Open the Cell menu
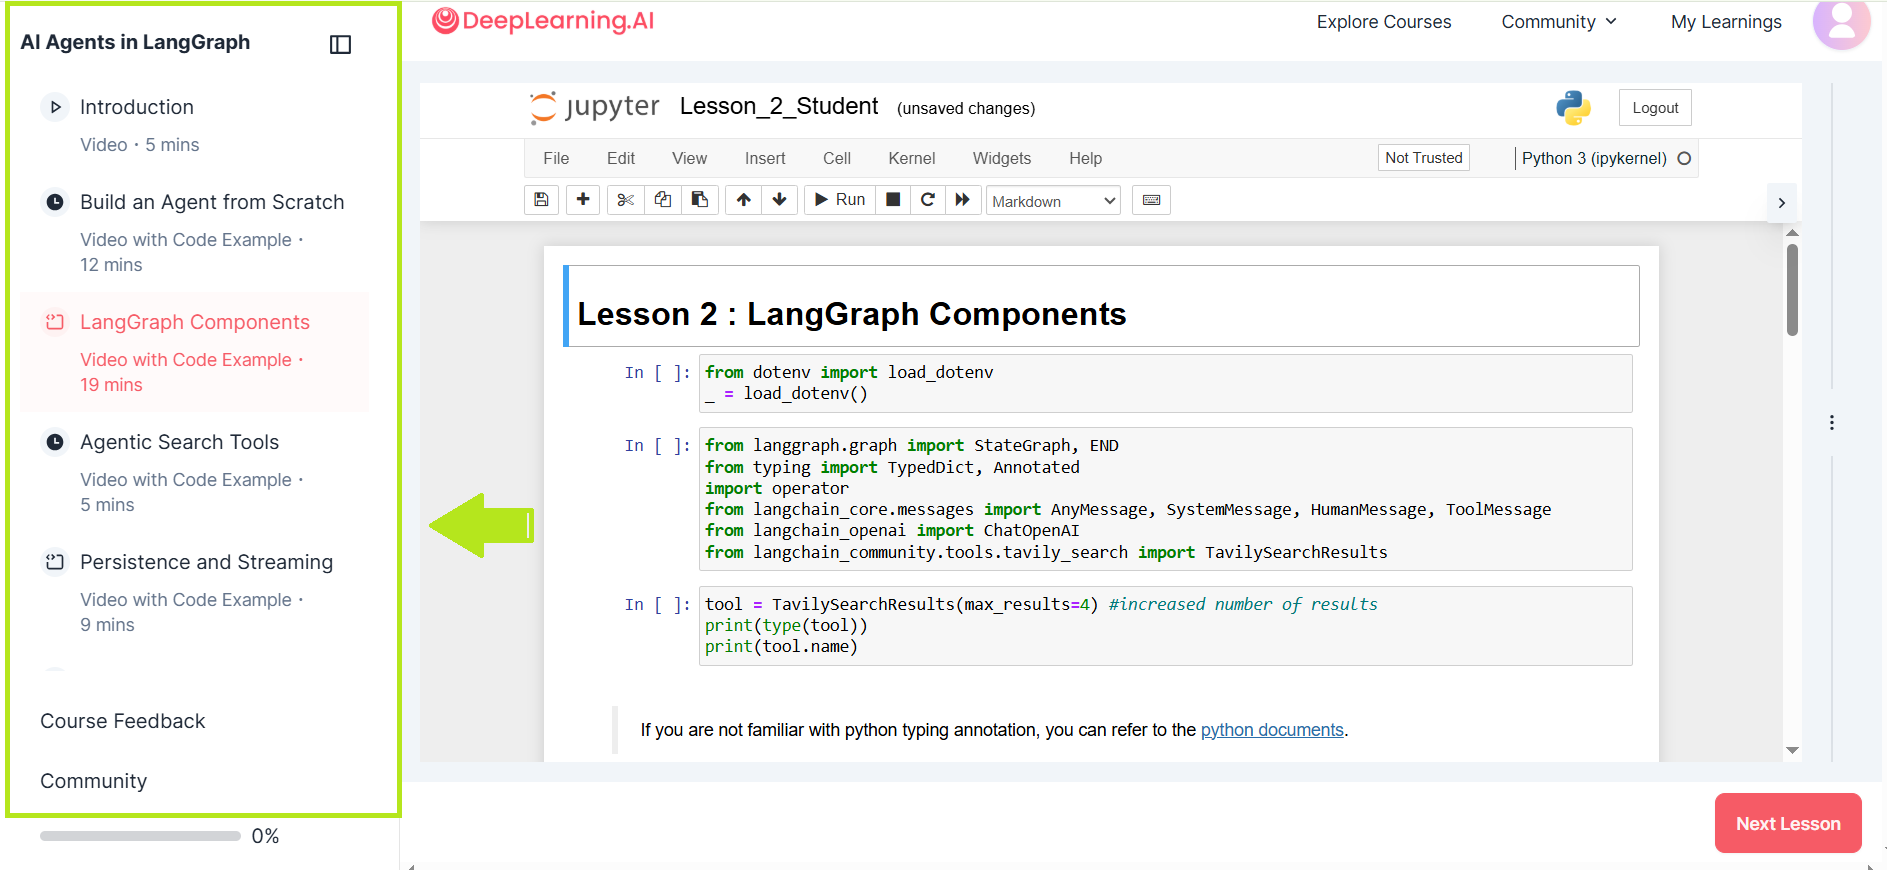1887x870 pixels. pyautogui.click(x=836, y=158)
